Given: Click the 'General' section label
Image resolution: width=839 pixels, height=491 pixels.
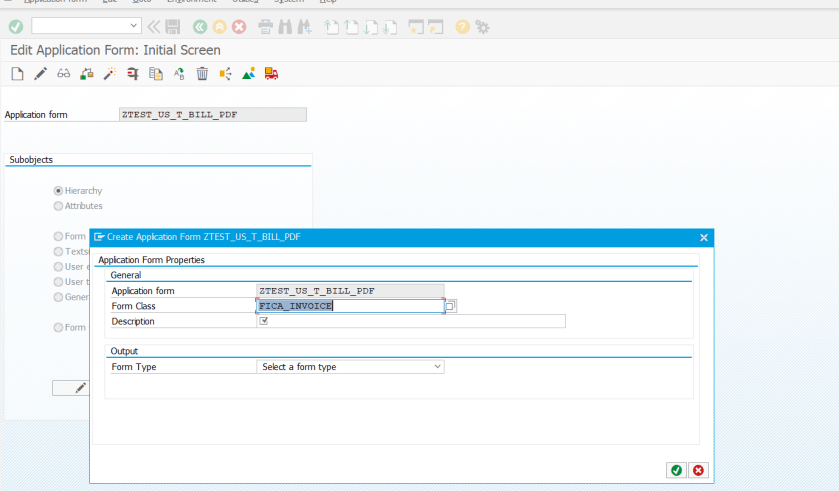Looking at the screenshot, I should pos(126,275).
